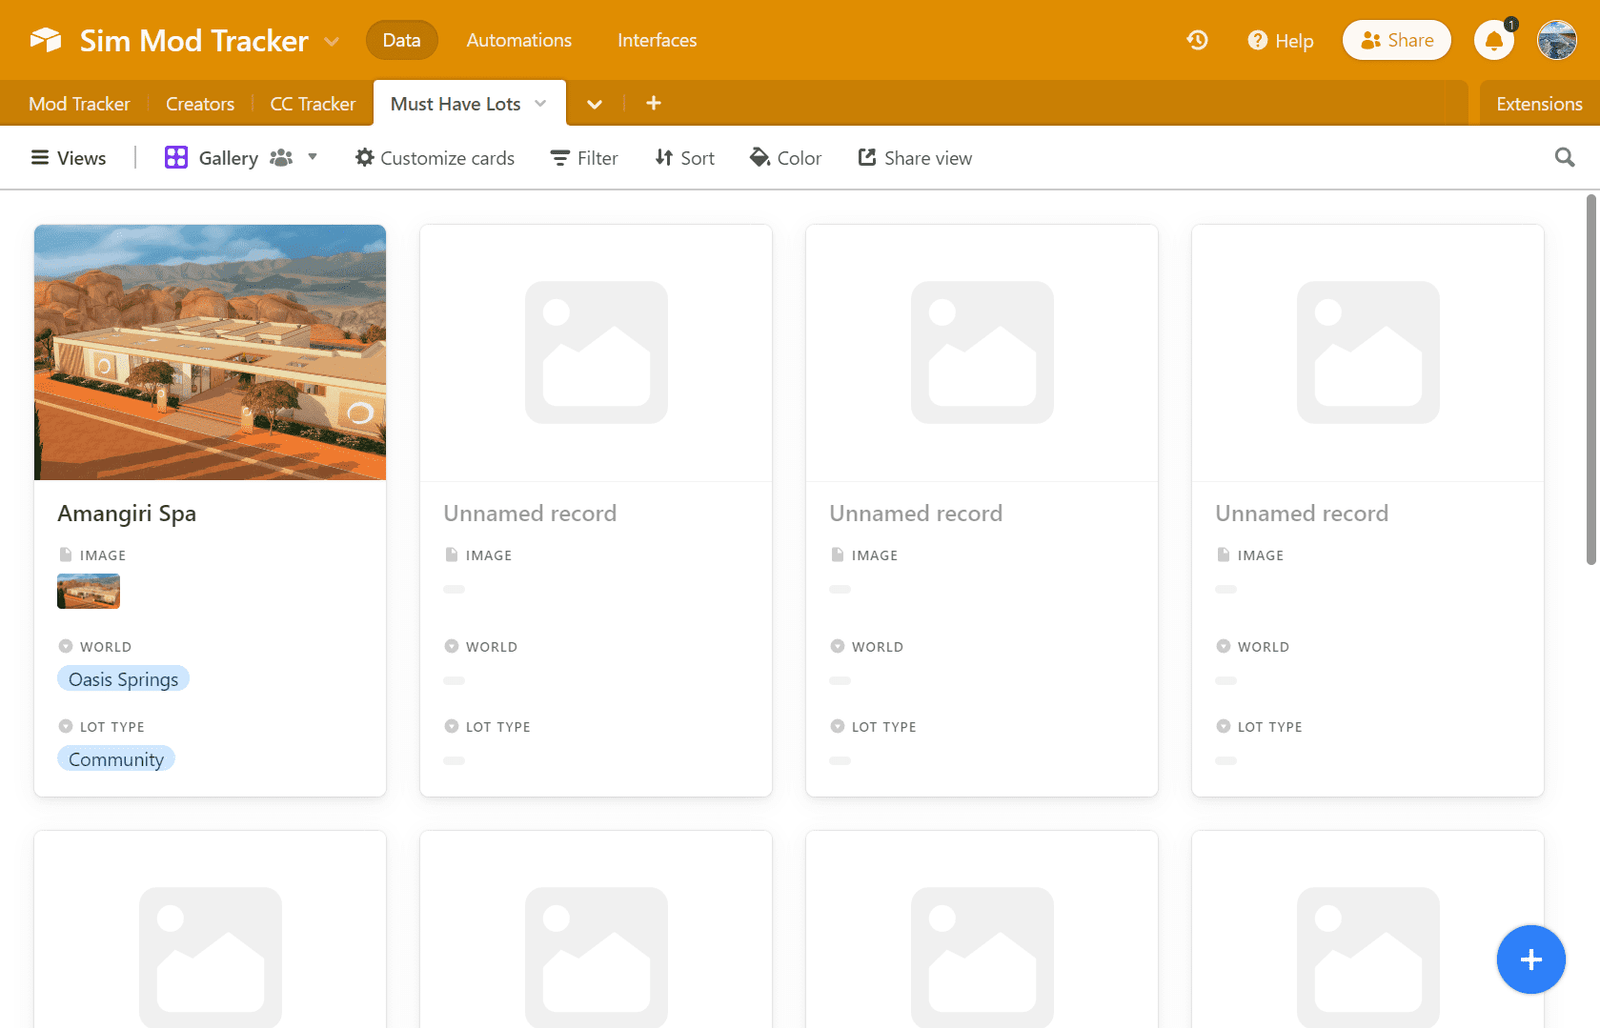
Task: Expand the hidden tables list chevron
Action: (x=594, y=104)
